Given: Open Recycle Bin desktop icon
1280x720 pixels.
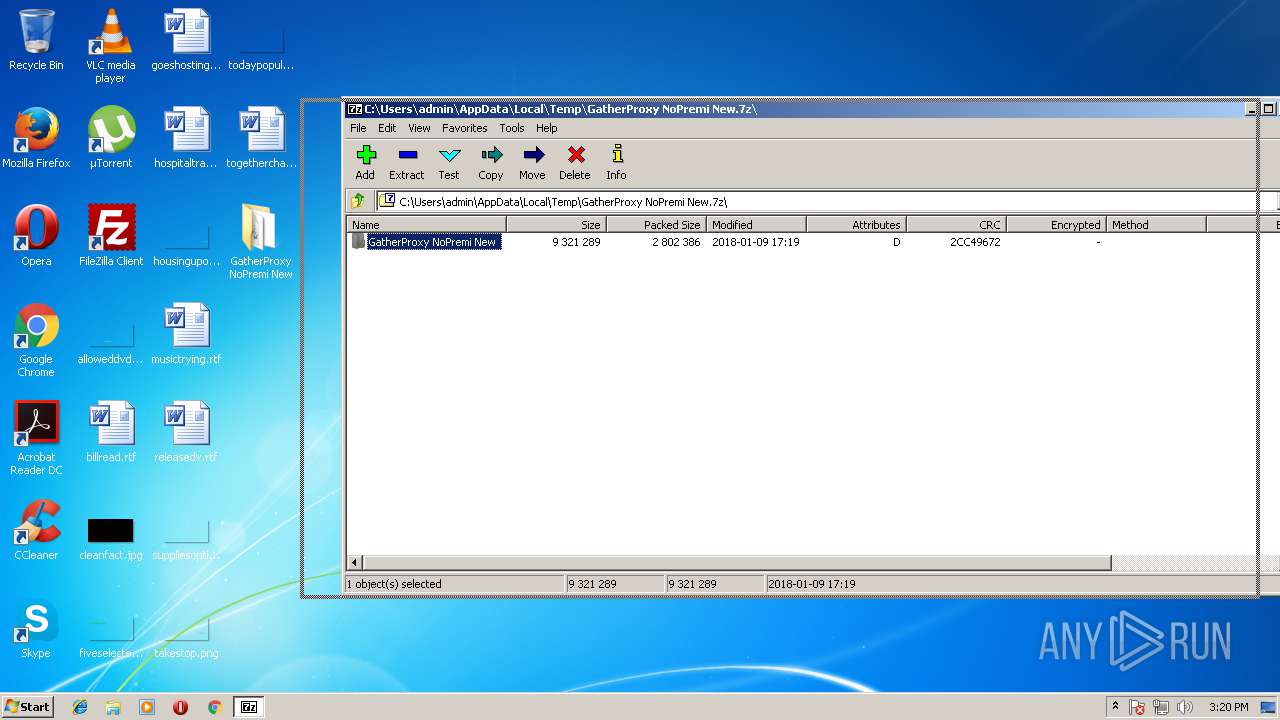Looking at the screenshot, I should 36,40.
